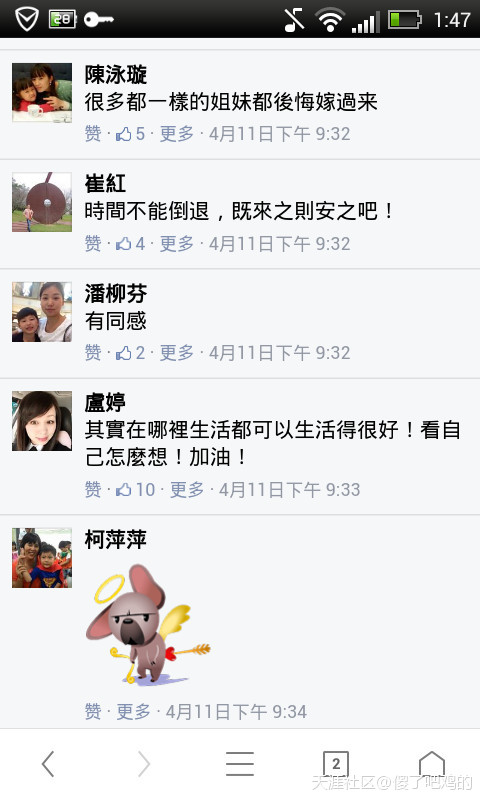This screenshot has height=800, width=480.
Task: Open the tab switcher showing 2
Action: pyautogui.click(x=336, y=764)
